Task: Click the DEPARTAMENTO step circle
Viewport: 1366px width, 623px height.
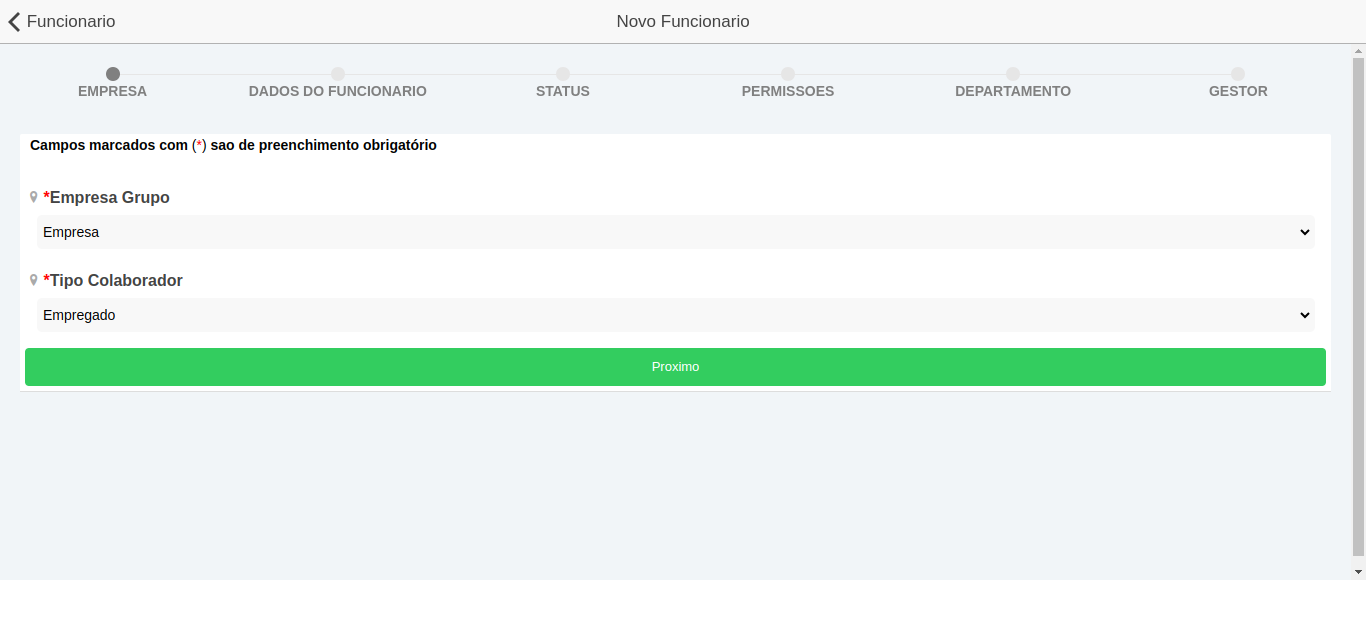Action: pos(1013,74)
